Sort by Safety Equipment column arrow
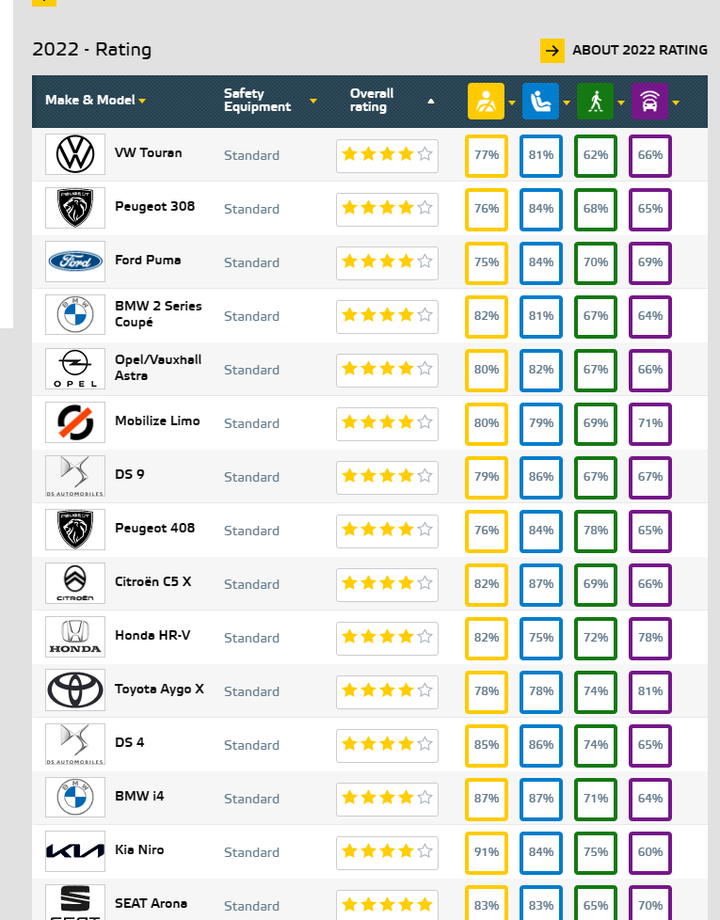 tap(313, 101)
